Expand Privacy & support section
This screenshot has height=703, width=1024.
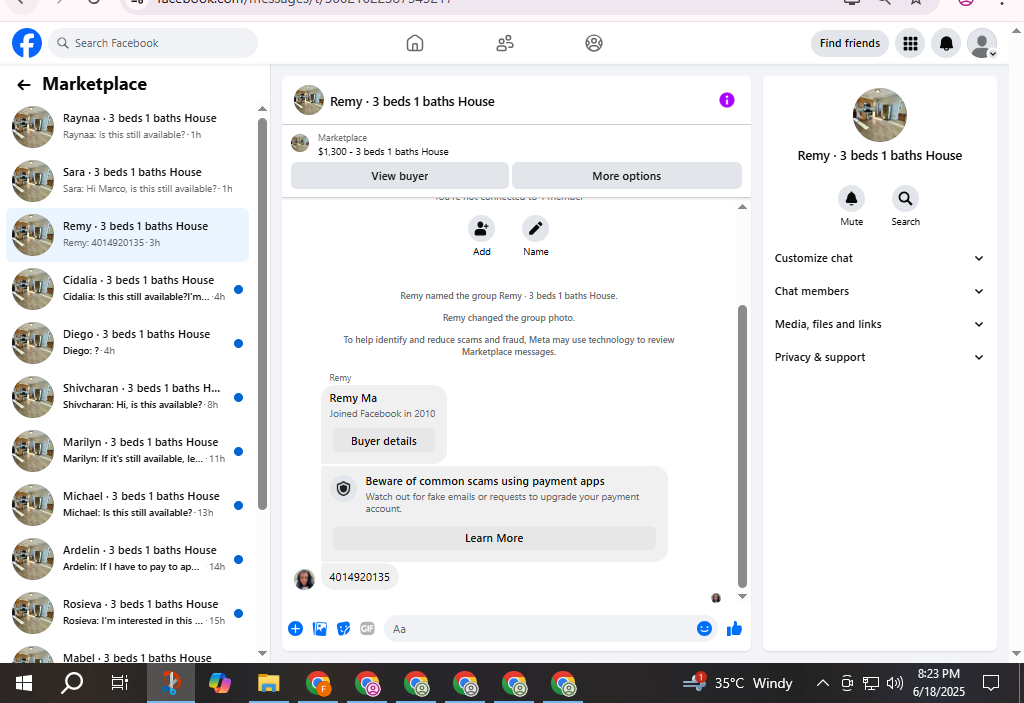pyautogui.click(x=879, y=357)
